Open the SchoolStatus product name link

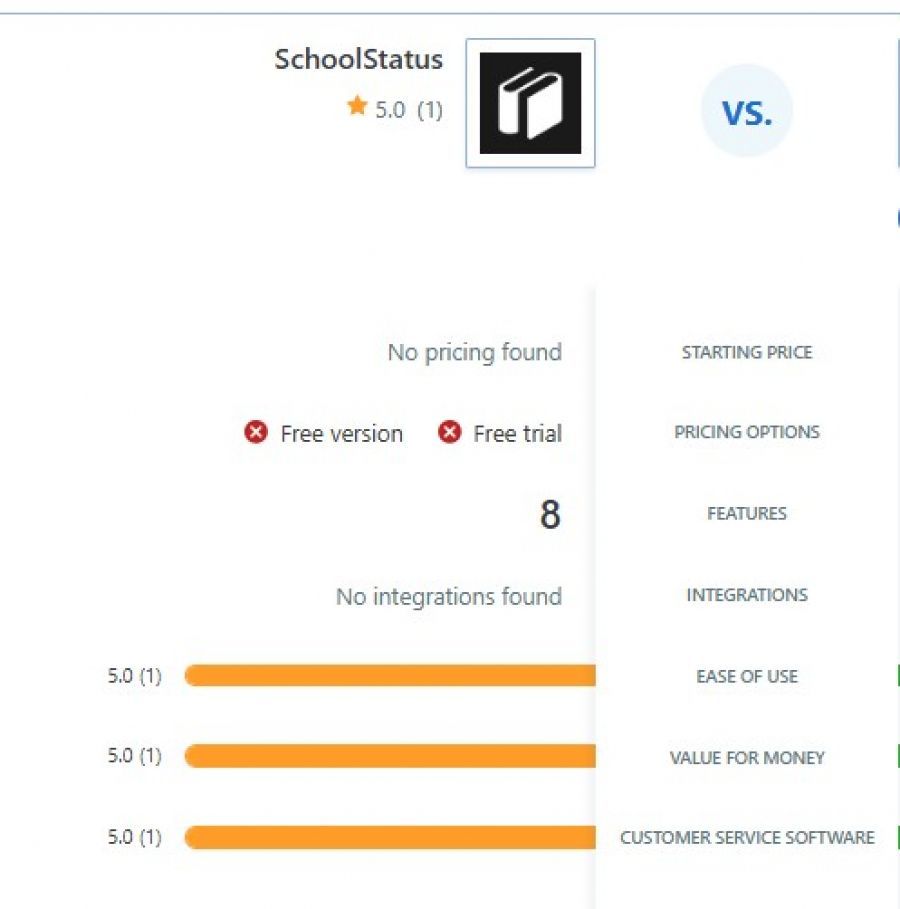tap(358, 59)
